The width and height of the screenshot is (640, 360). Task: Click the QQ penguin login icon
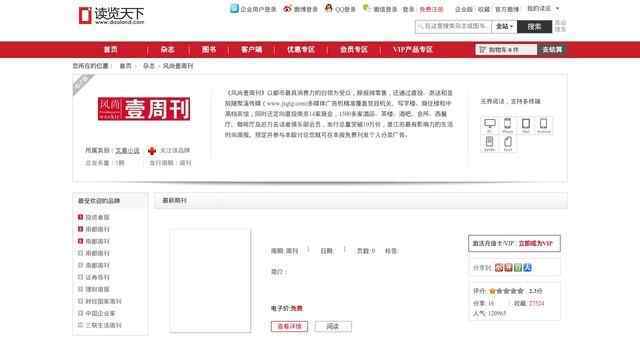[x=329, y=8]
